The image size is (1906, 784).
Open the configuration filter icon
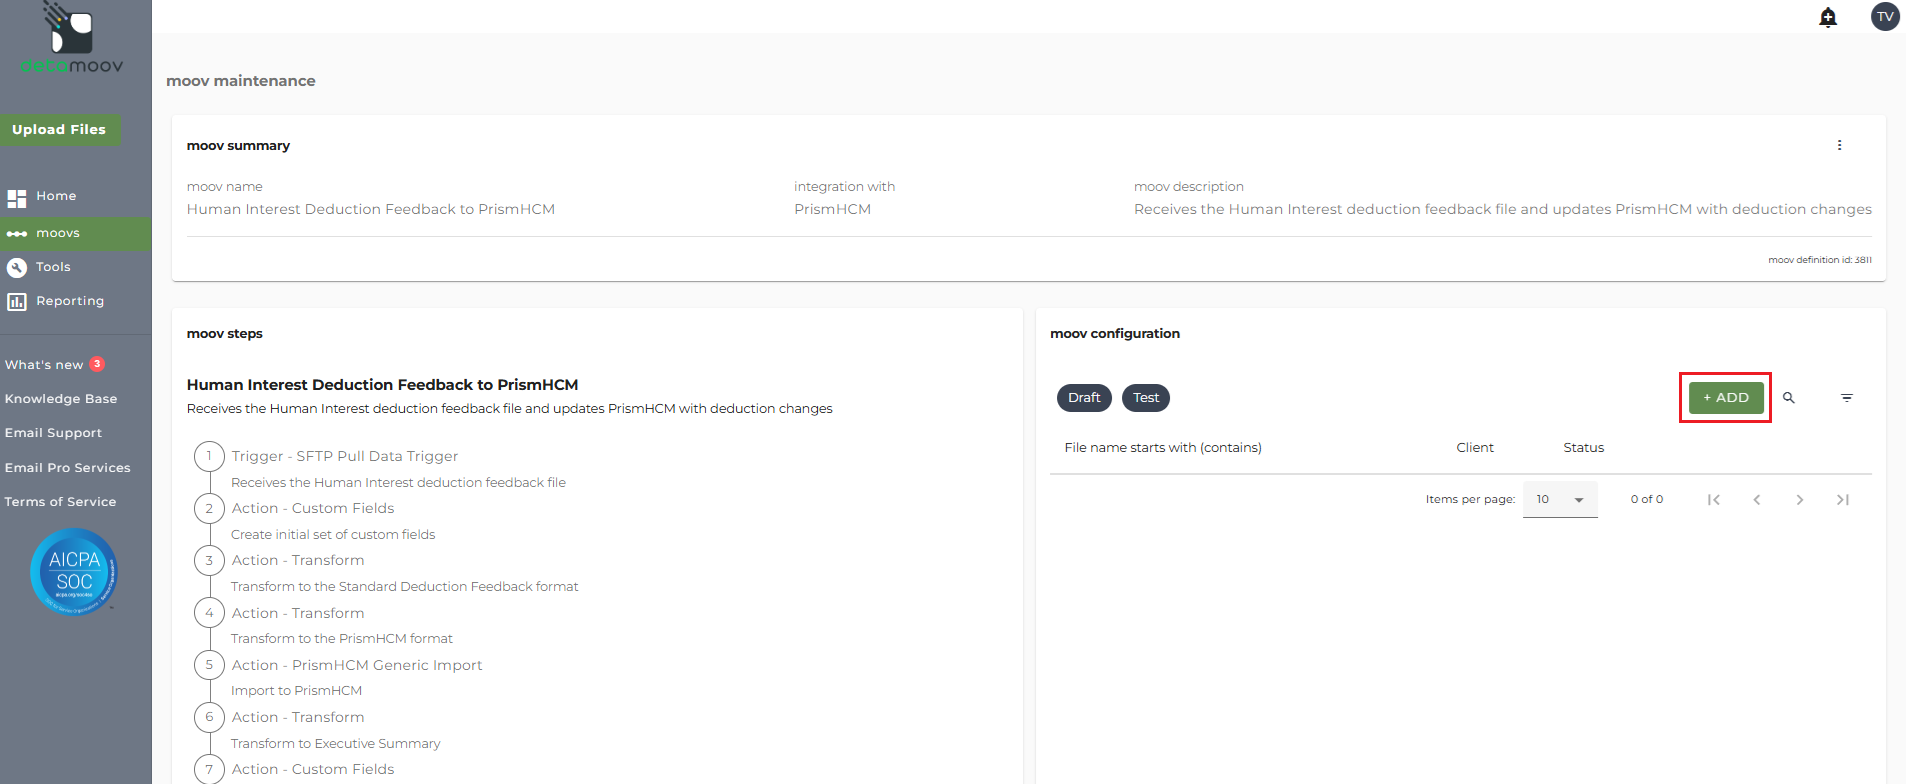click(x=1847, y=398)
